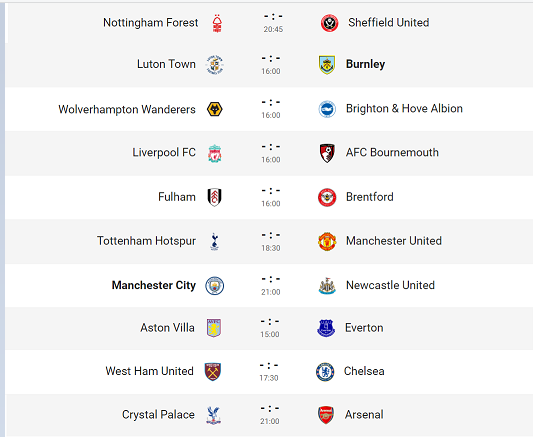This screenshot has width=533, height=437.
Task: Open the Wolverhampton Wanderers wolf crest
Action: pyautogui.click(x=214, y=109)
